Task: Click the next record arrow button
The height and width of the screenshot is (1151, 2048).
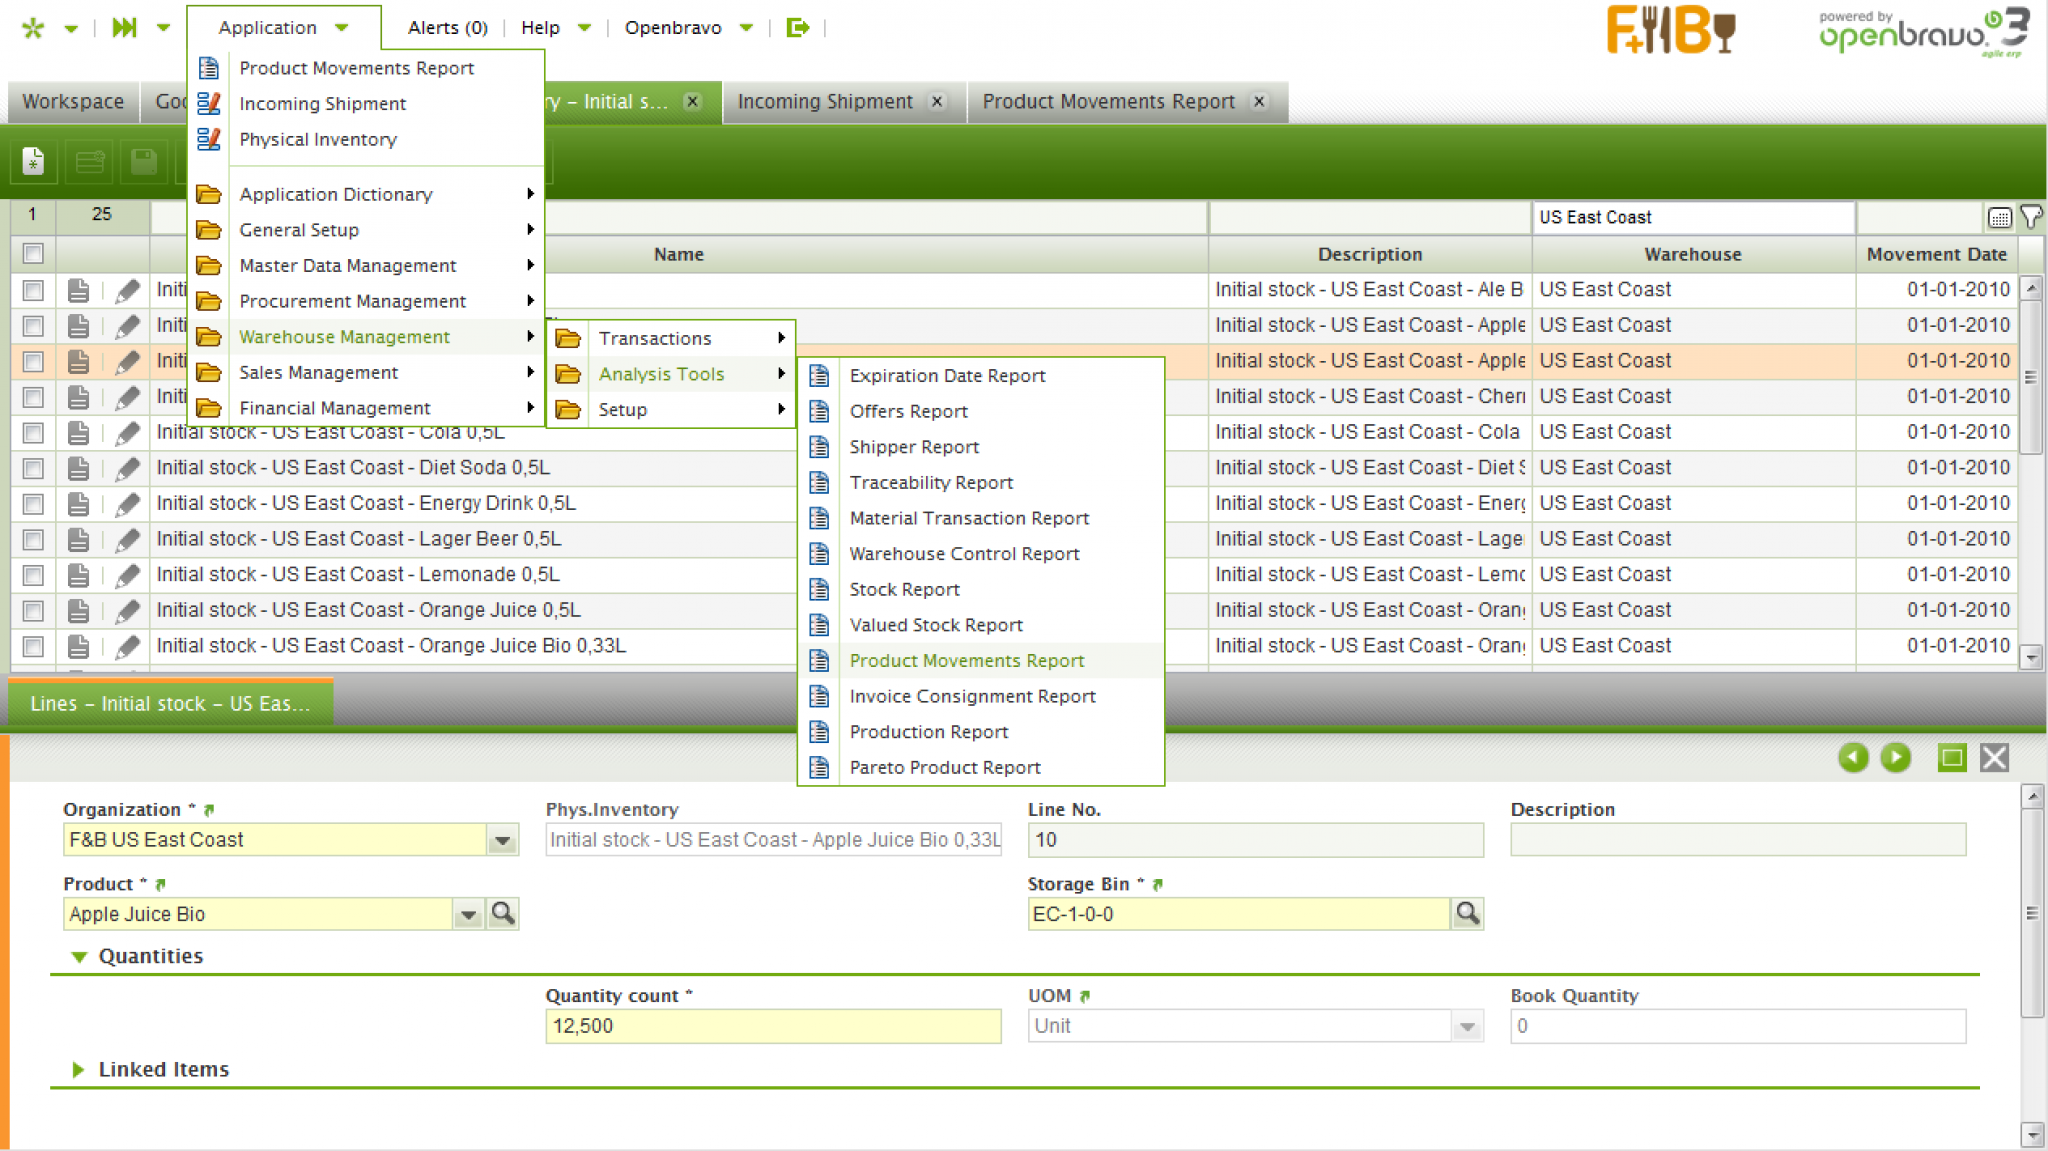Action: click(x=1896, y=758)
